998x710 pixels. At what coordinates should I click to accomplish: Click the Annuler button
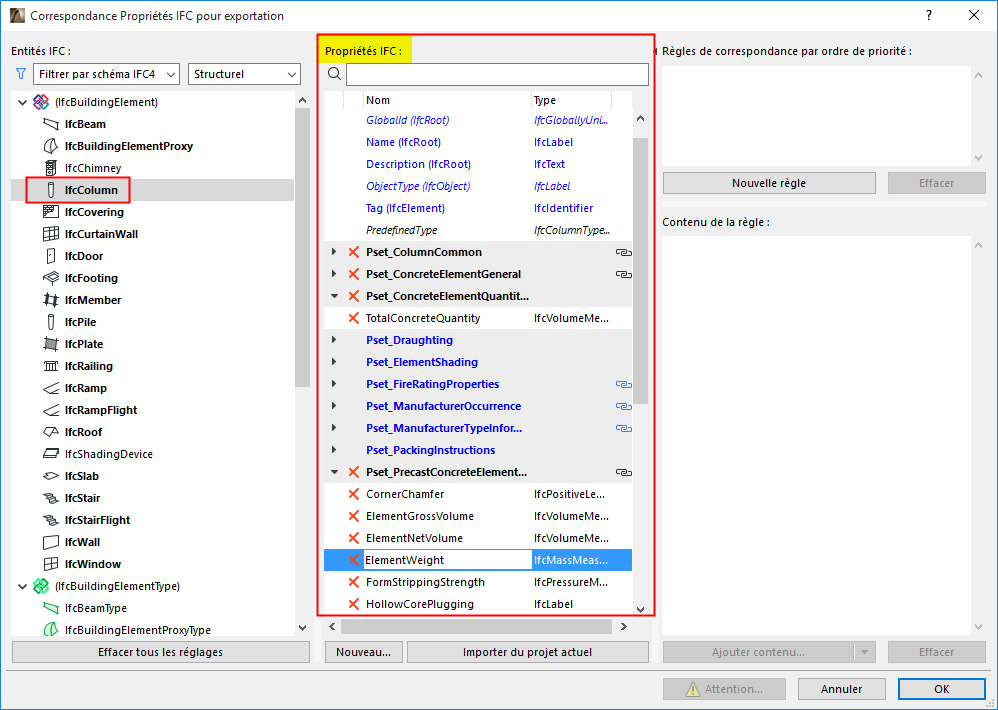coord(841,689)
